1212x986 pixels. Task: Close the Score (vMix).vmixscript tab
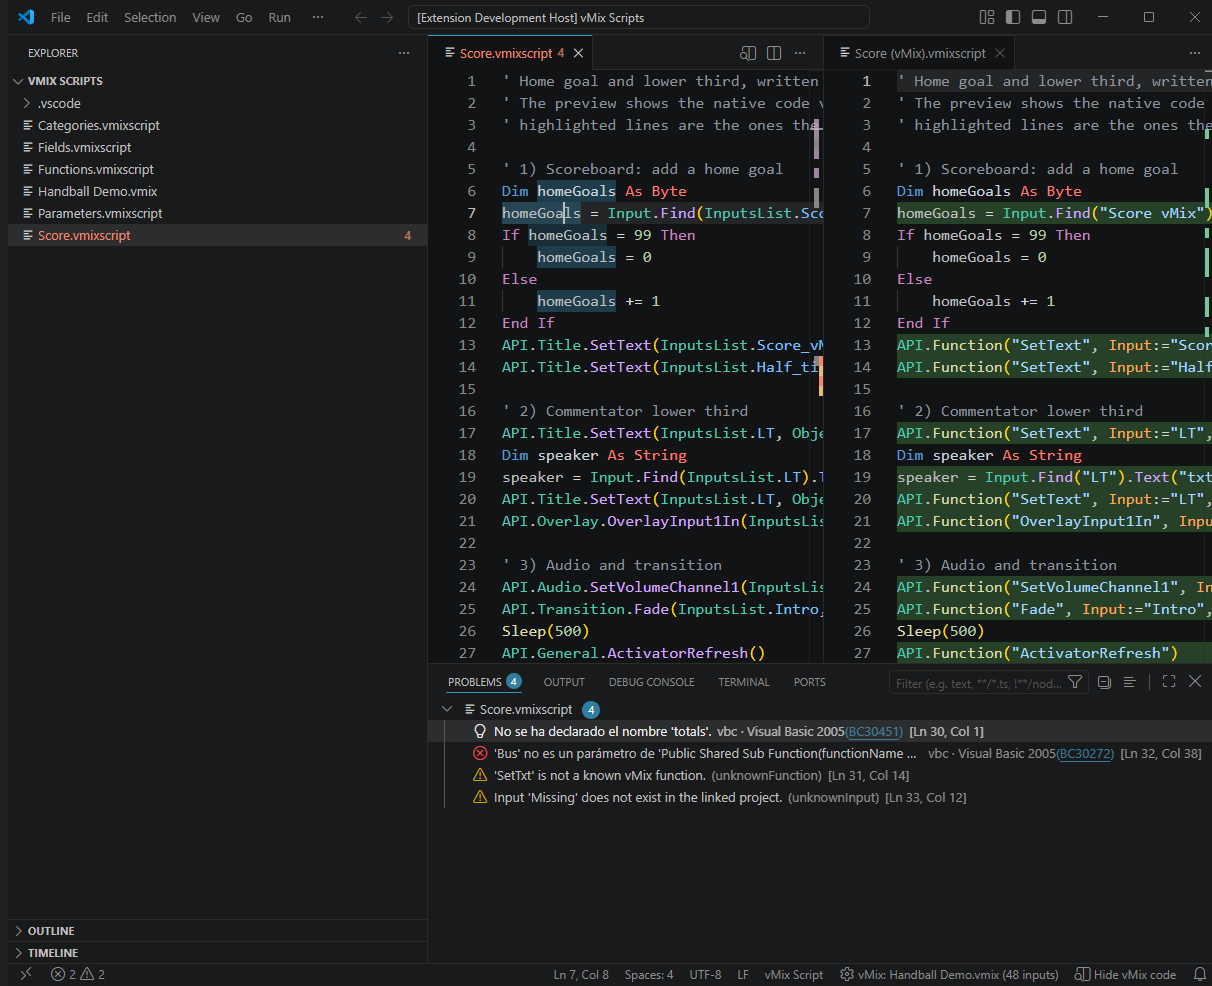tap(1000, 53)
